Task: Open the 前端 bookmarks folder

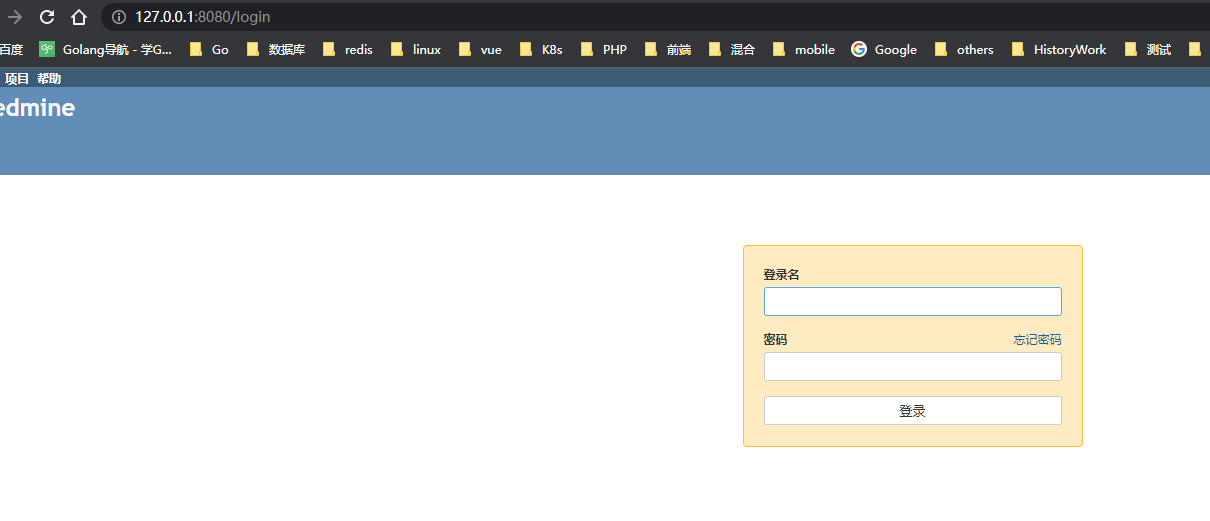Action: (667, 49)
